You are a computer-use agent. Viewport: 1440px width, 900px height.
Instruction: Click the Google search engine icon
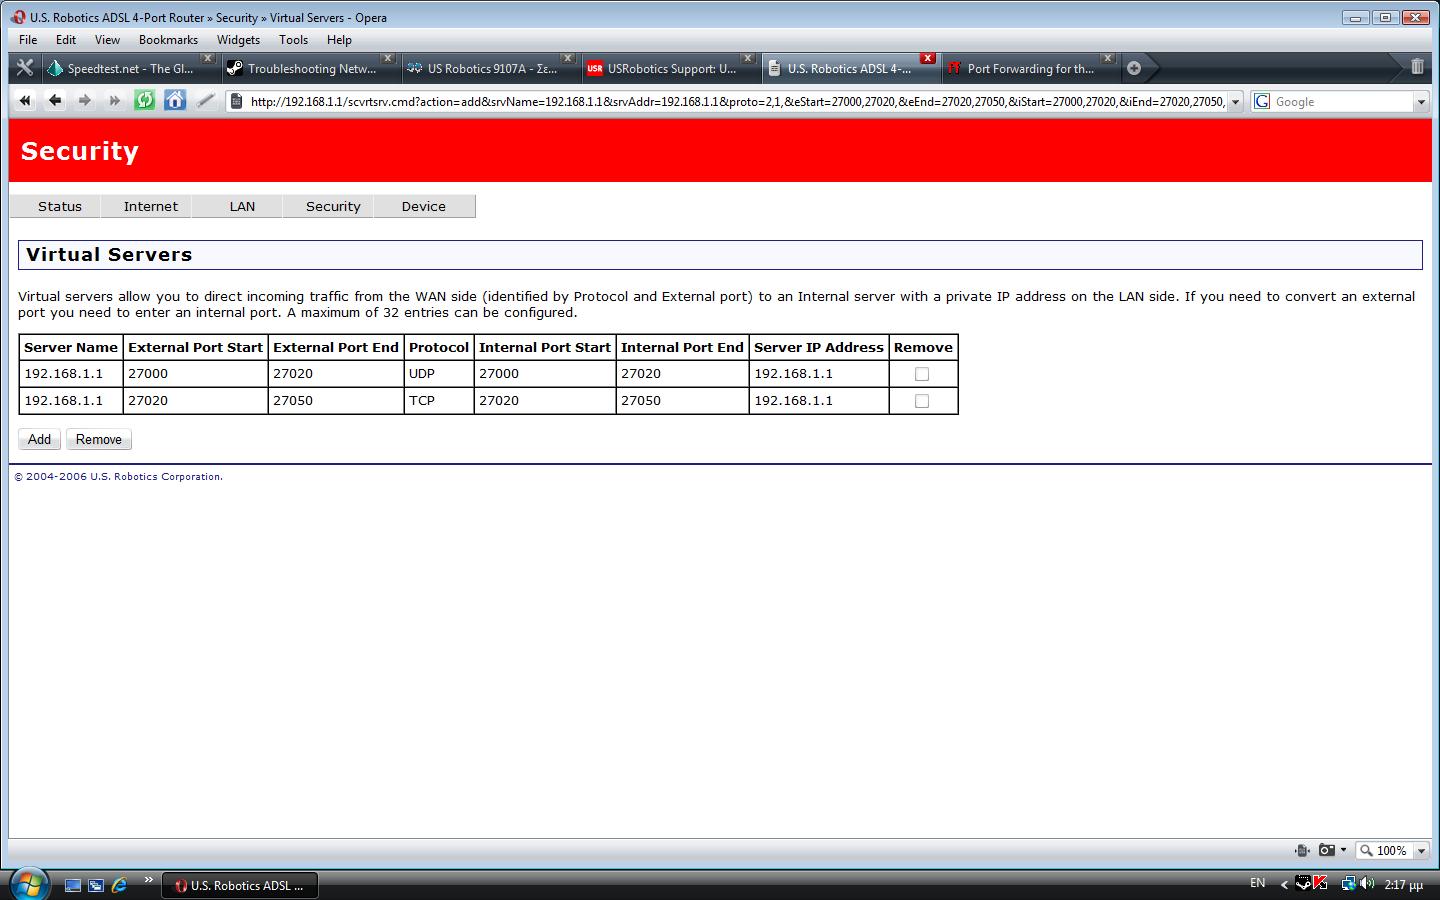[1262, 101]
